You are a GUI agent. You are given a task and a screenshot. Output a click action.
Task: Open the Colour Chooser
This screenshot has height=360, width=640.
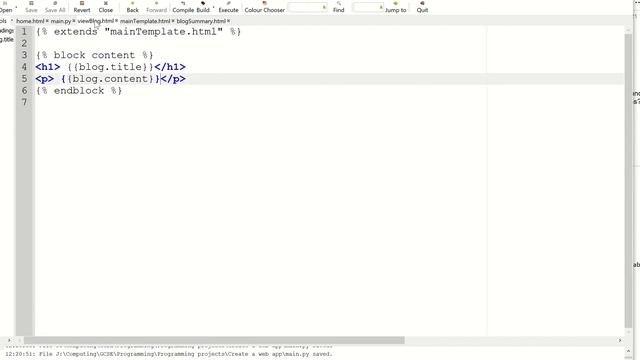pyautogui.click(x=264, y=7)
